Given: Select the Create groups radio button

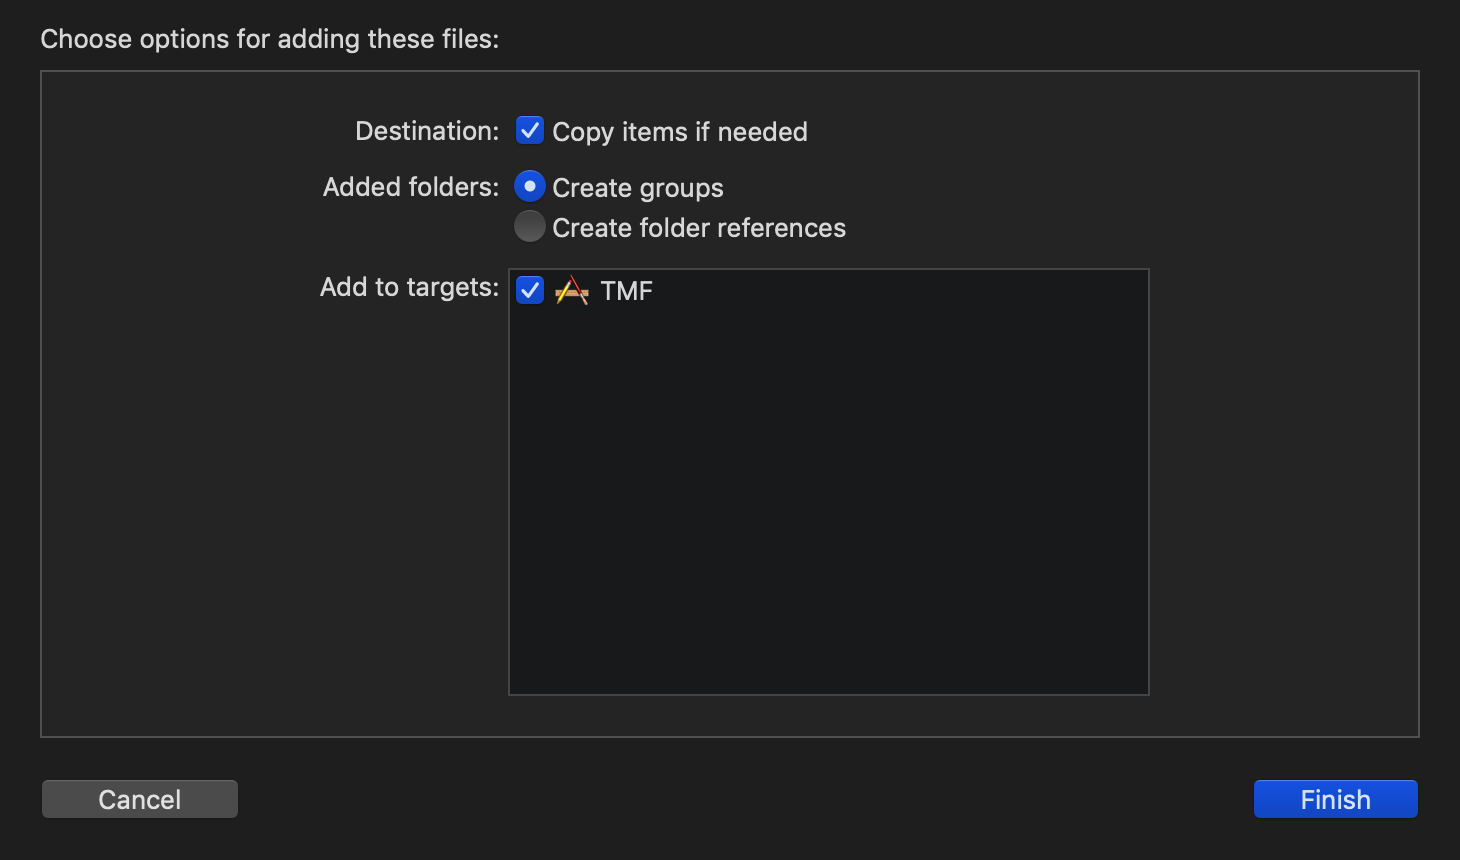Looking at the screenshot, I should coord(529,187).
